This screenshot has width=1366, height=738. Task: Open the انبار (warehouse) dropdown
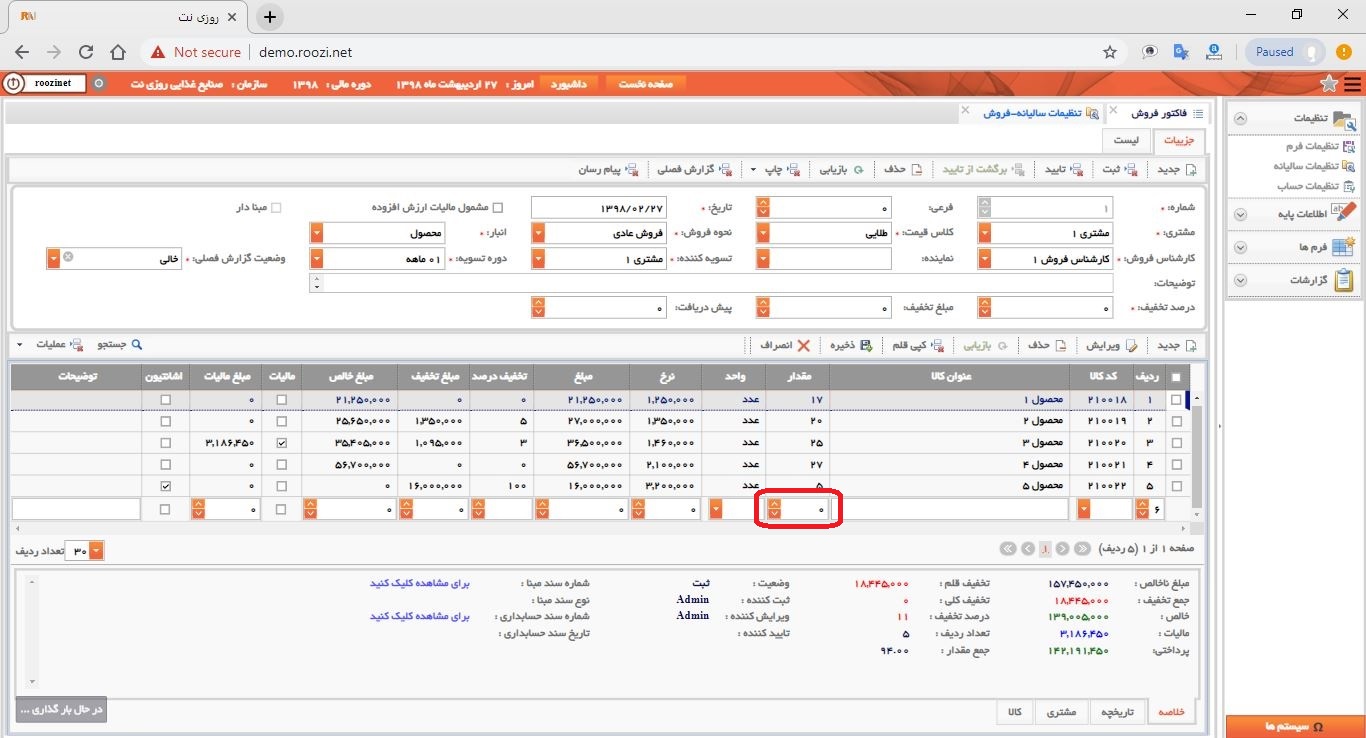[317, 234]
